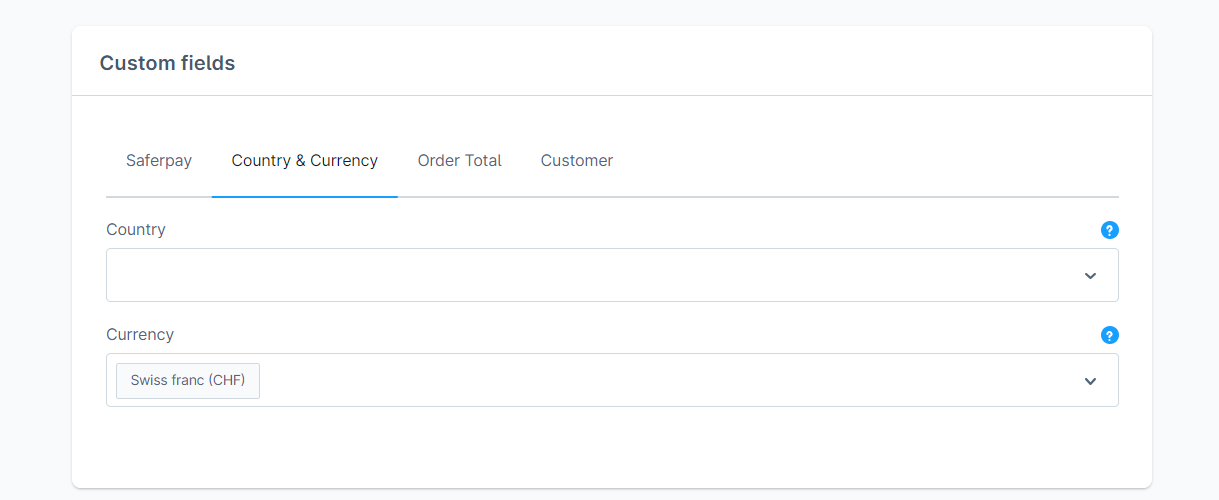Screen dimensions: 1219x500
Task: Switch to the Order Total tab
Action: click(459, 160)
